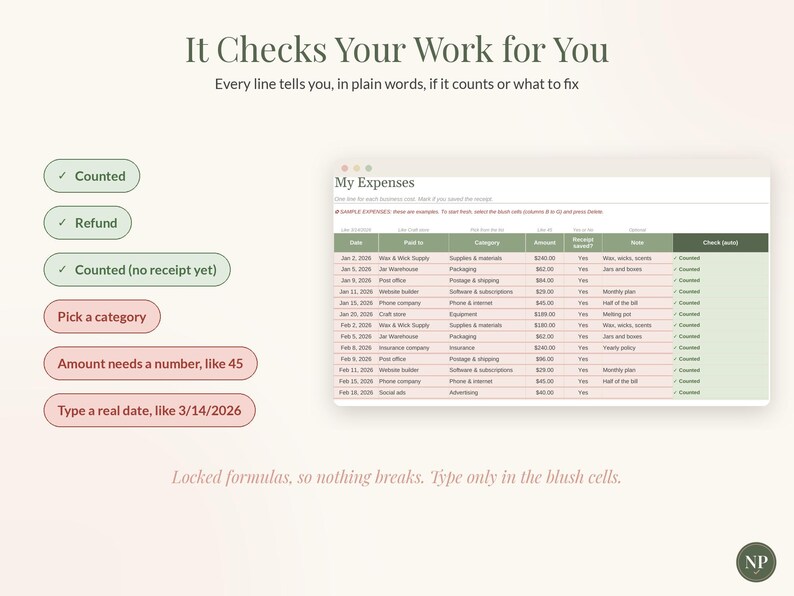Image resolution: width=794 pixels, height=596 pixels.
Task: Click 'Yes' receipt cell in Insurance company row
Action: pyautogui.click(x=583, y=348)
